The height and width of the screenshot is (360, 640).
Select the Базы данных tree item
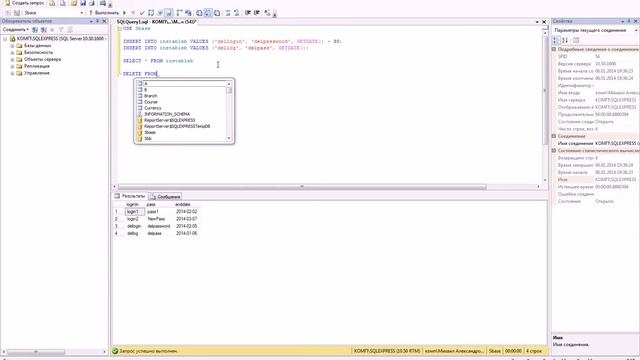[x=38, y=46]
